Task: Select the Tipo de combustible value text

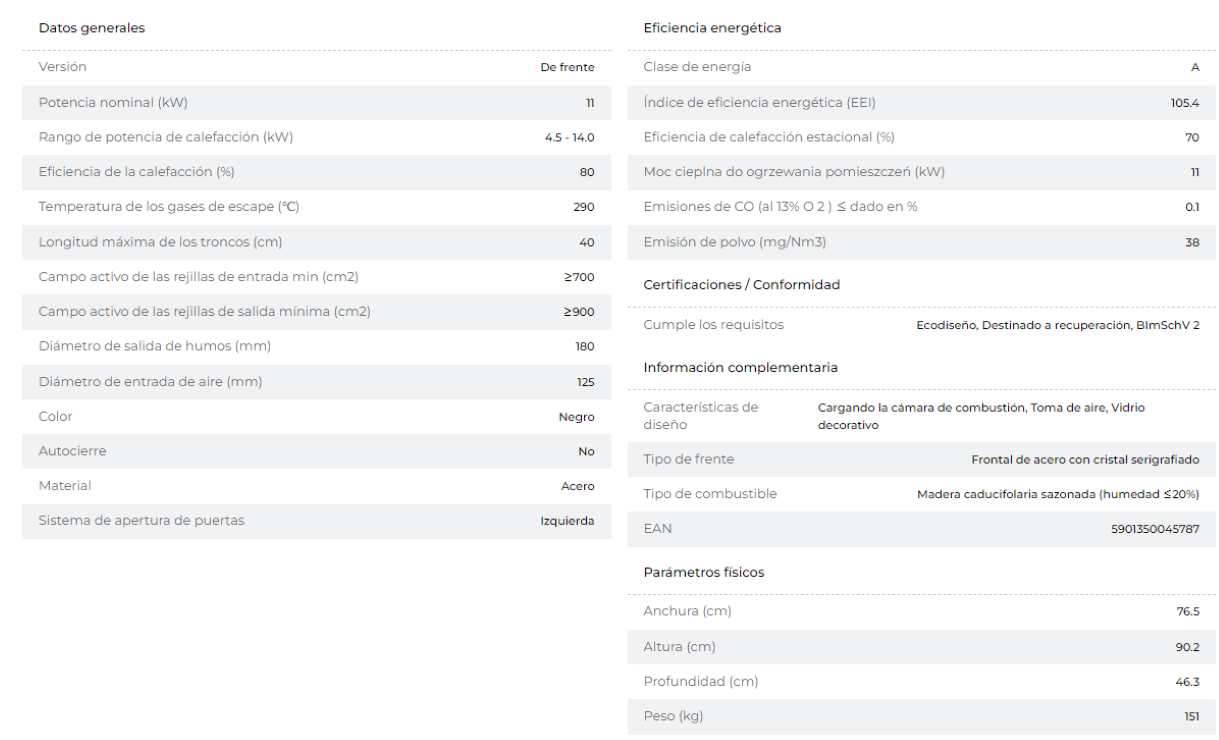Action: click(x=1058, y=494)
